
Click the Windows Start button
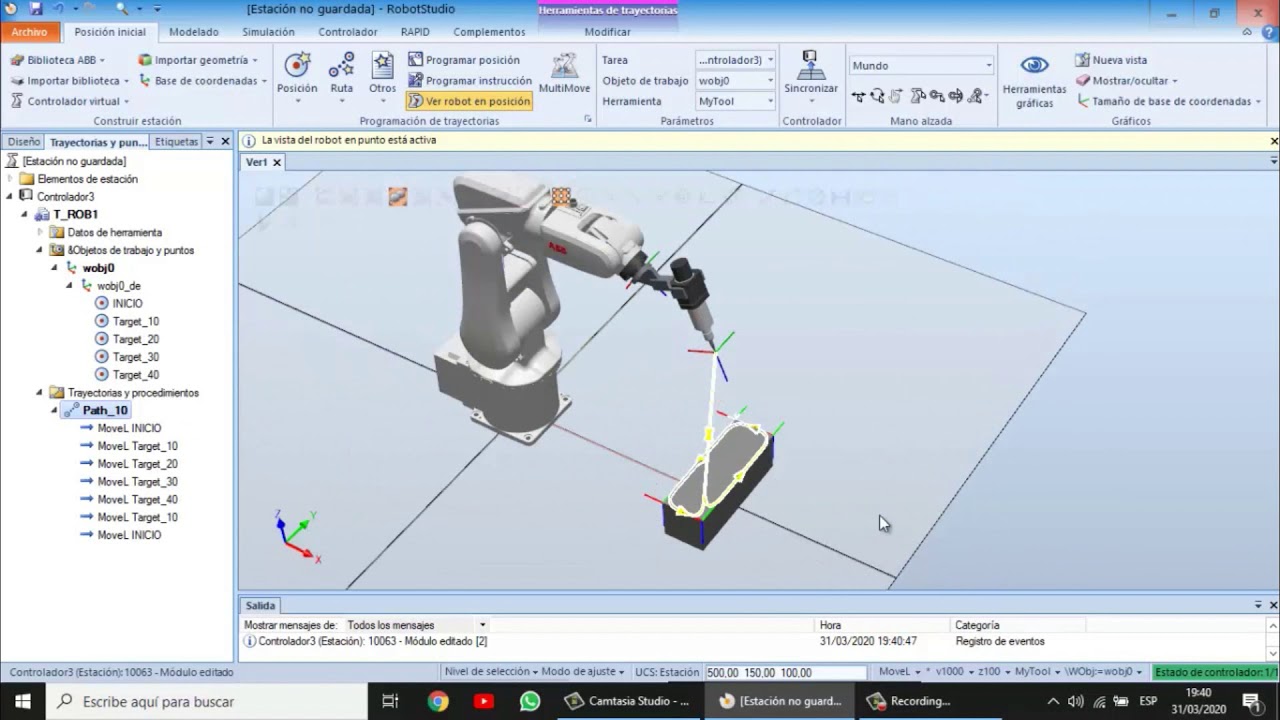pyautogui.click(x=22, y=701)
